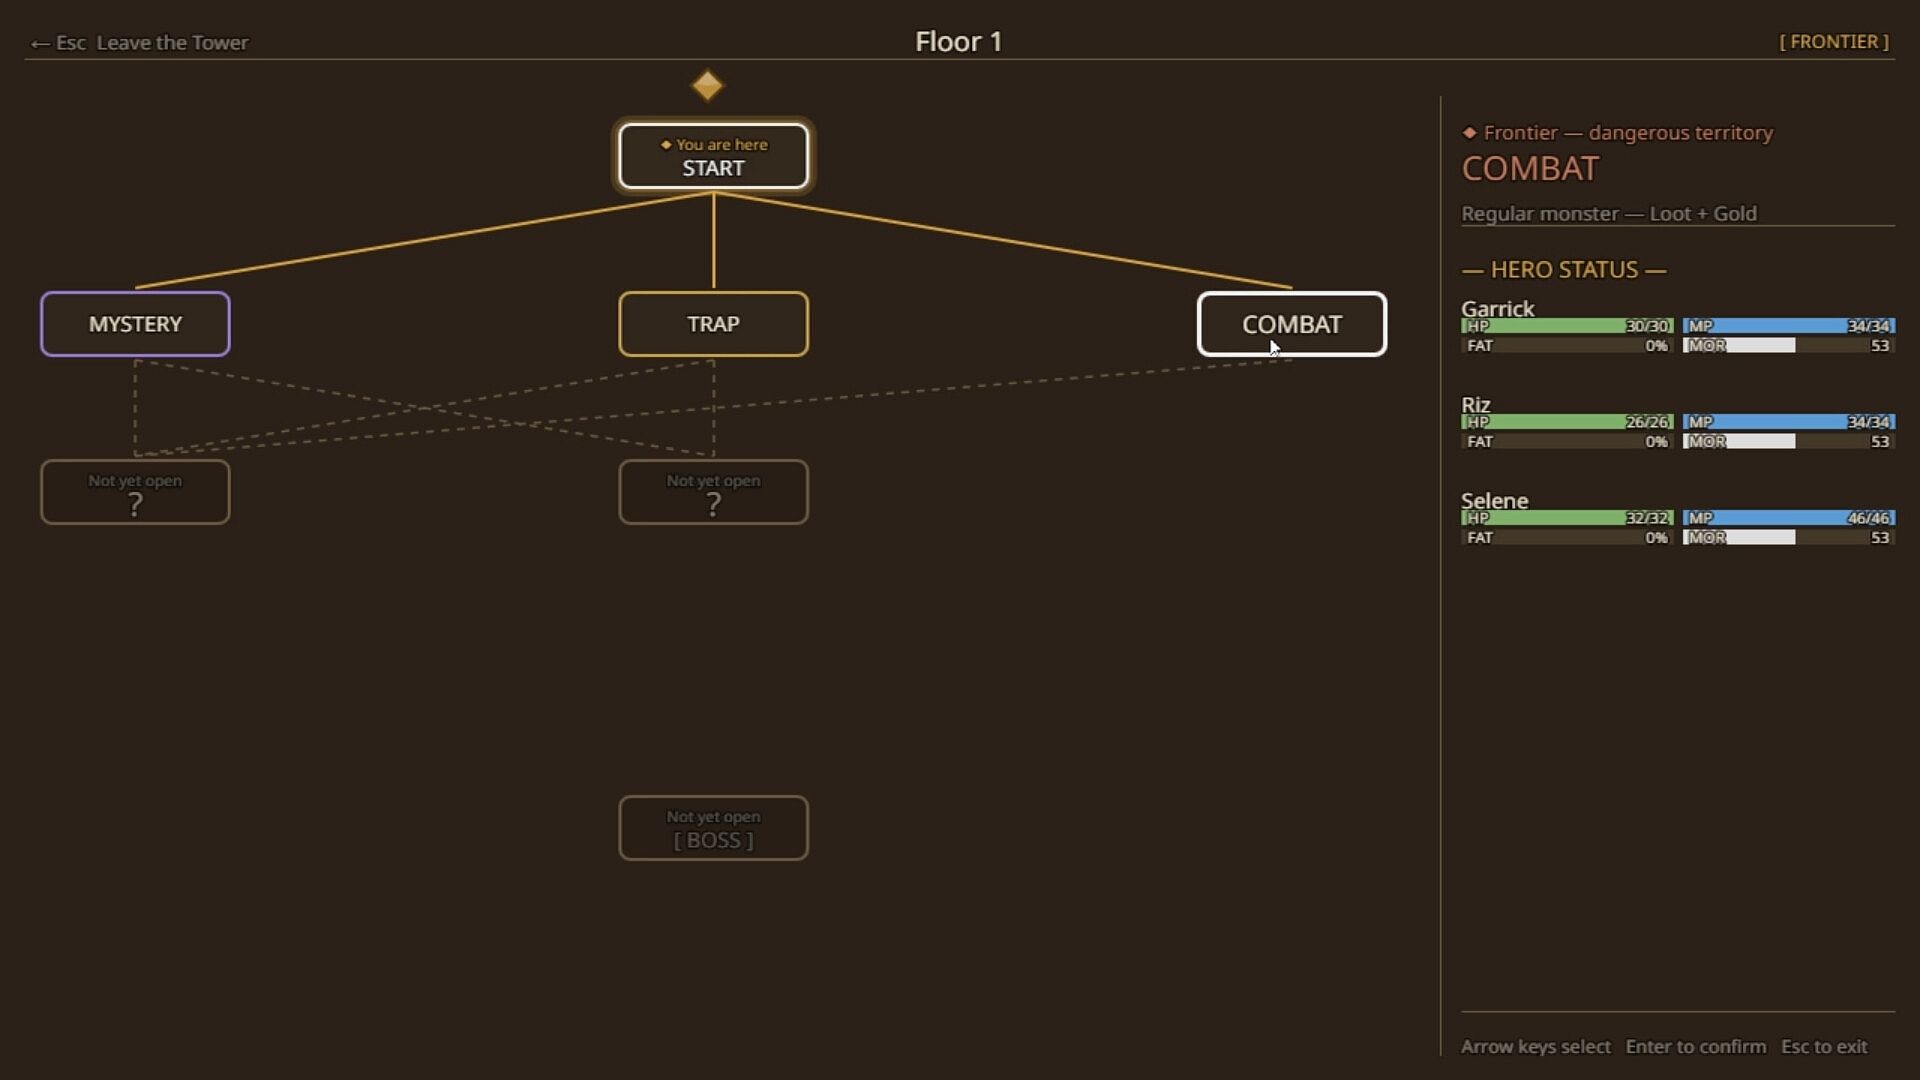The height and width of the screenshot is (1080, 1920).
Task: Click Garrick's FAT 0% bar
Action: (x=1567, y=345)
